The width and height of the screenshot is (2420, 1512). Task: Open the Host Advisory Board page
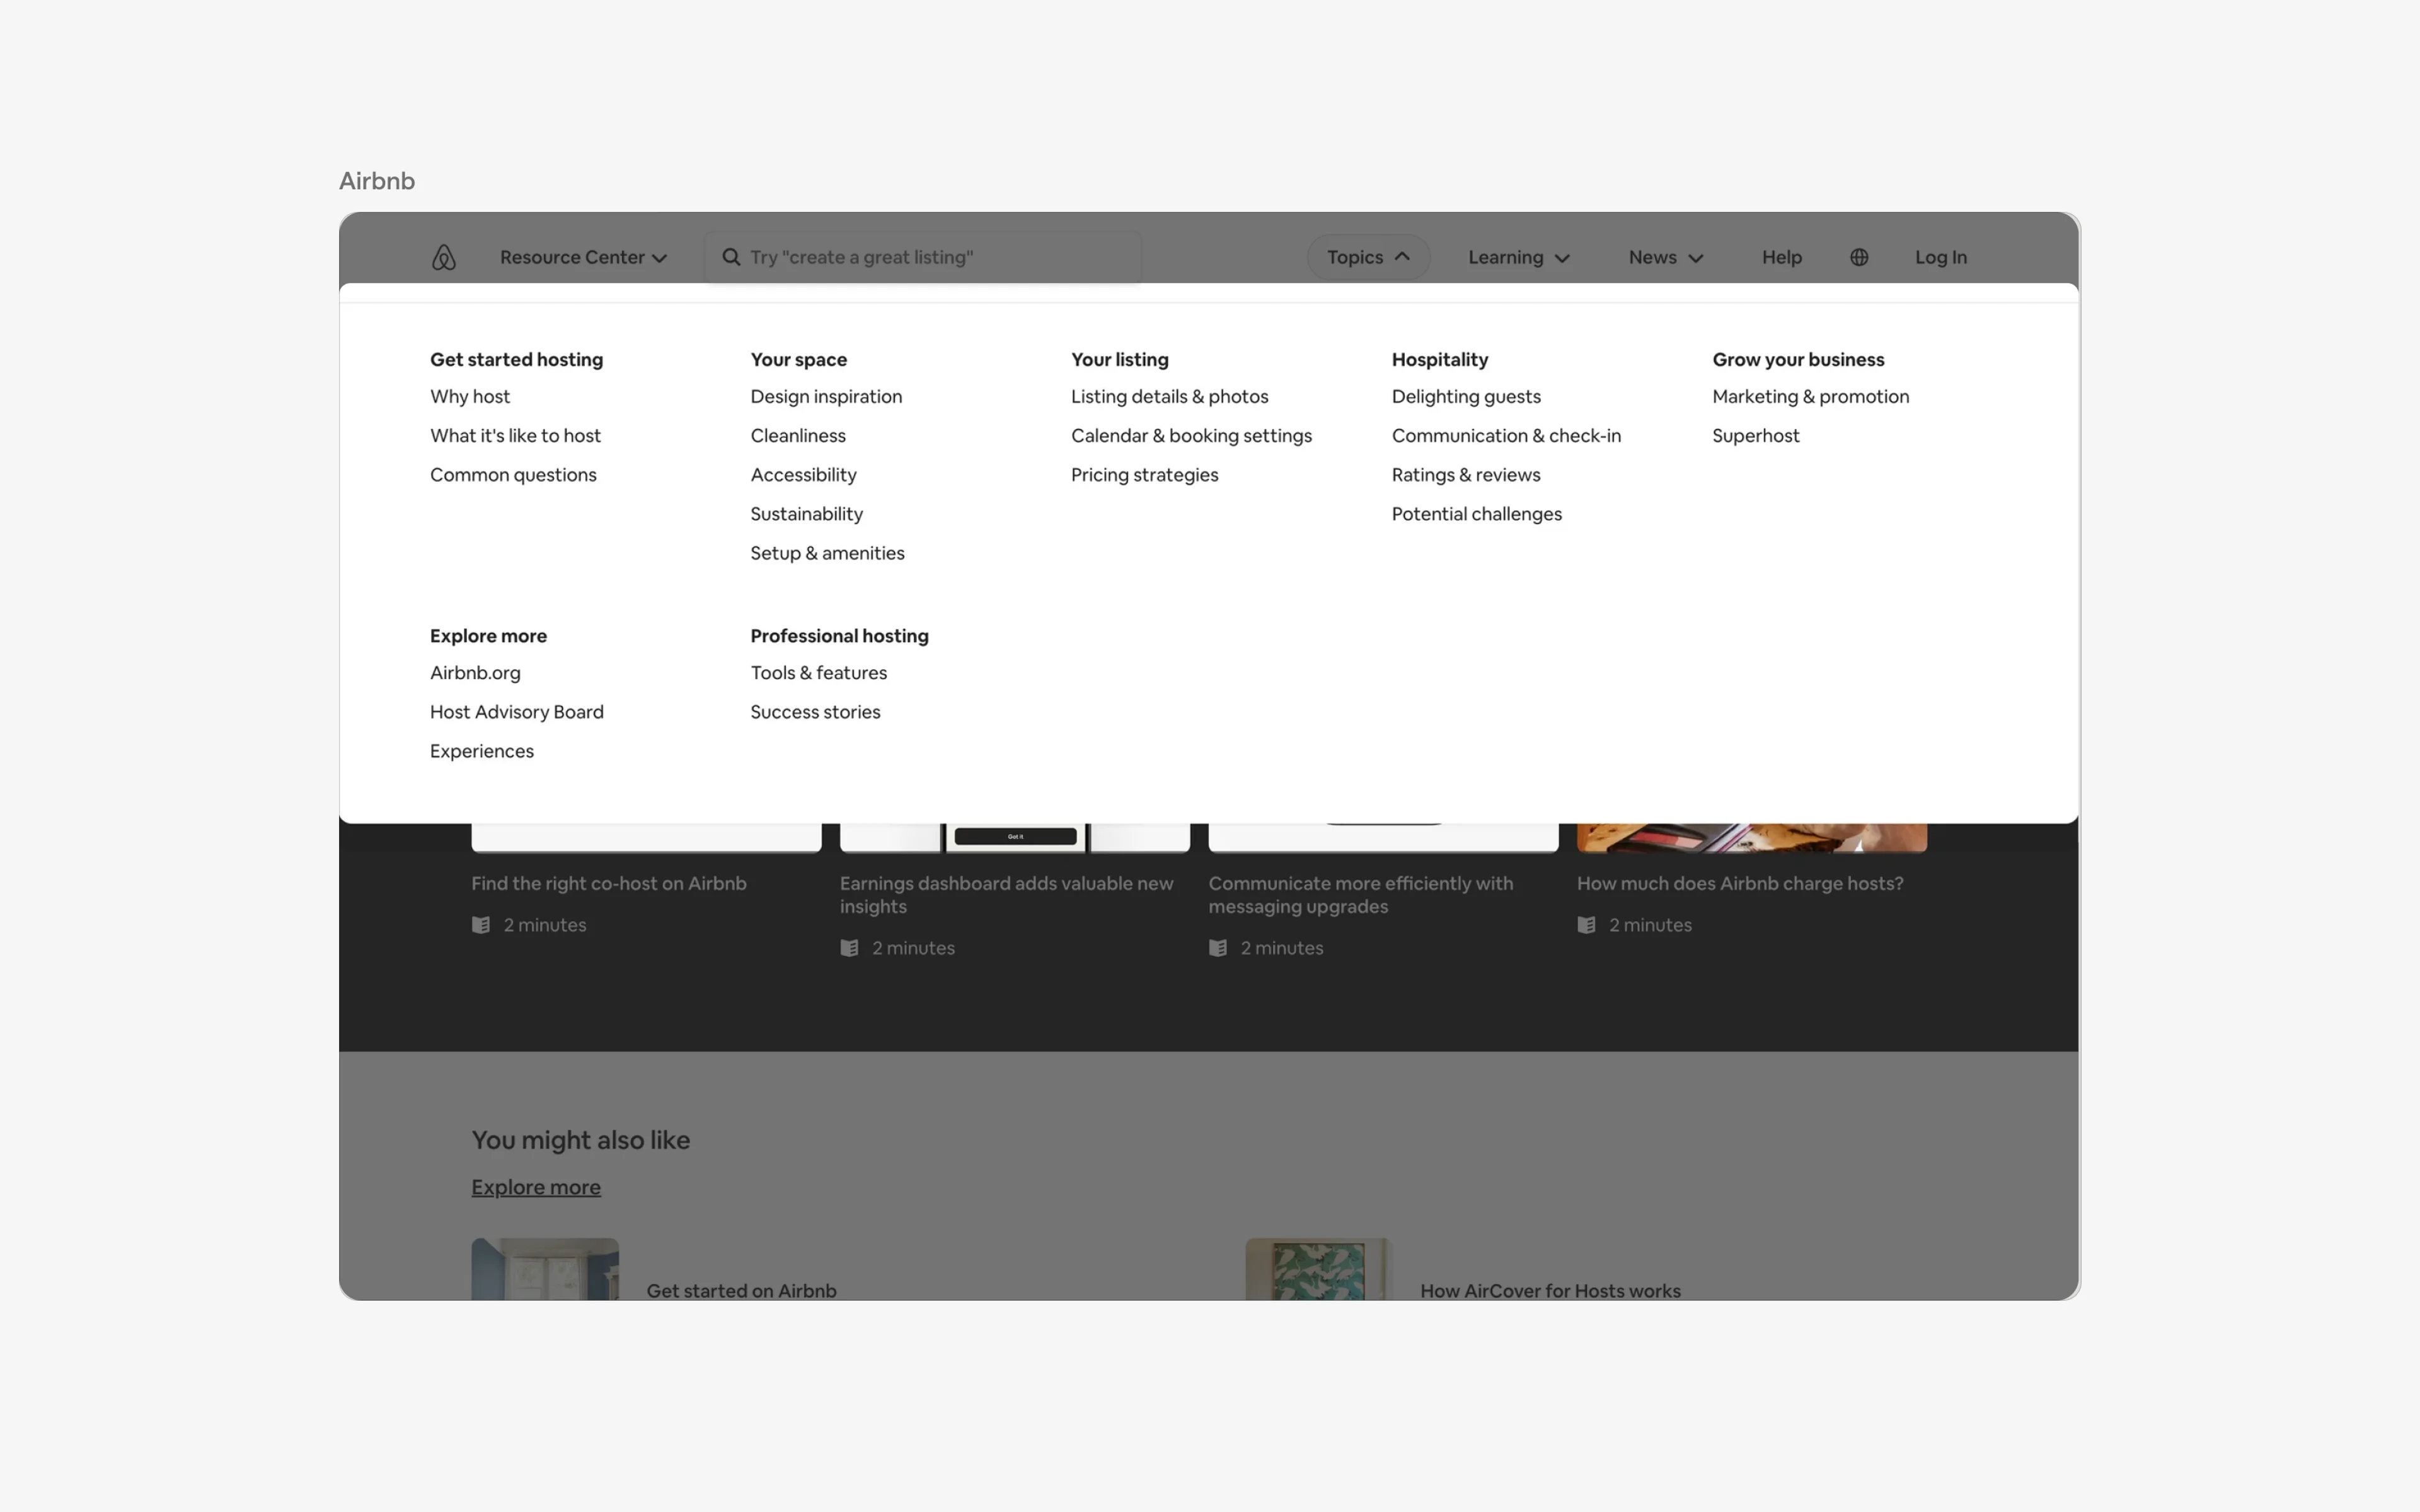tap(516, 711)
